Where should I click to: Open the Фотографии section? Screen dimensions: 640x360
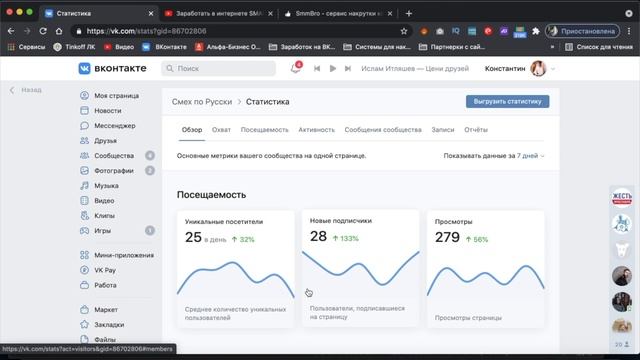coord(114,171)
